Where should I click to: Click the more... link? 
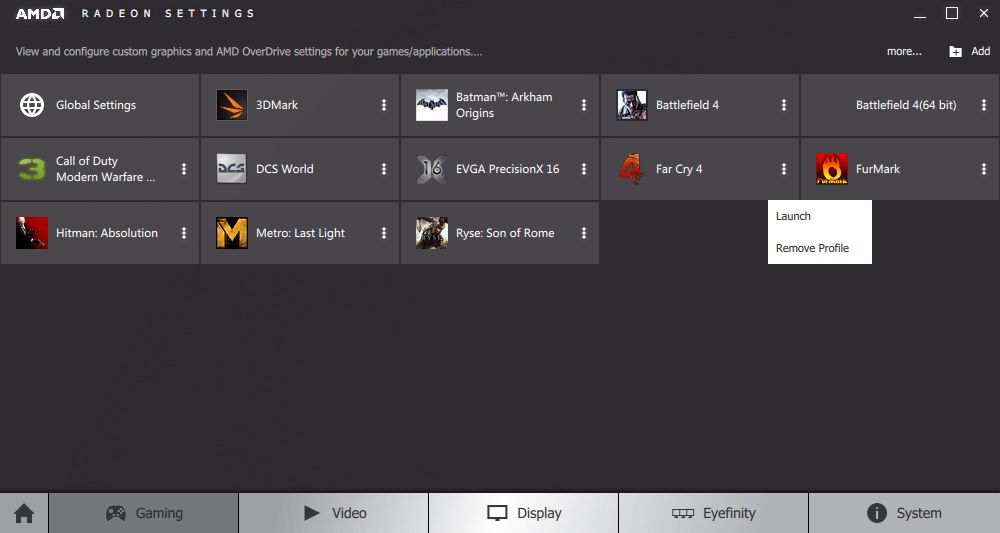(904, 52)
